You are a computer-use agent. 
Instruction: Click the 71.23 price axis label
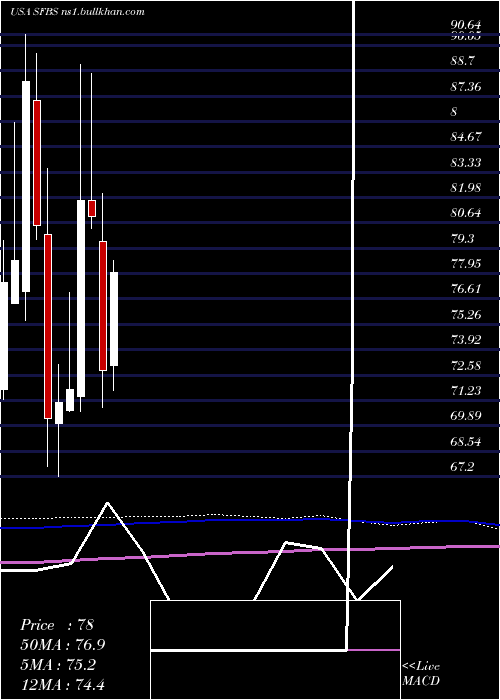tap(466, 391)
